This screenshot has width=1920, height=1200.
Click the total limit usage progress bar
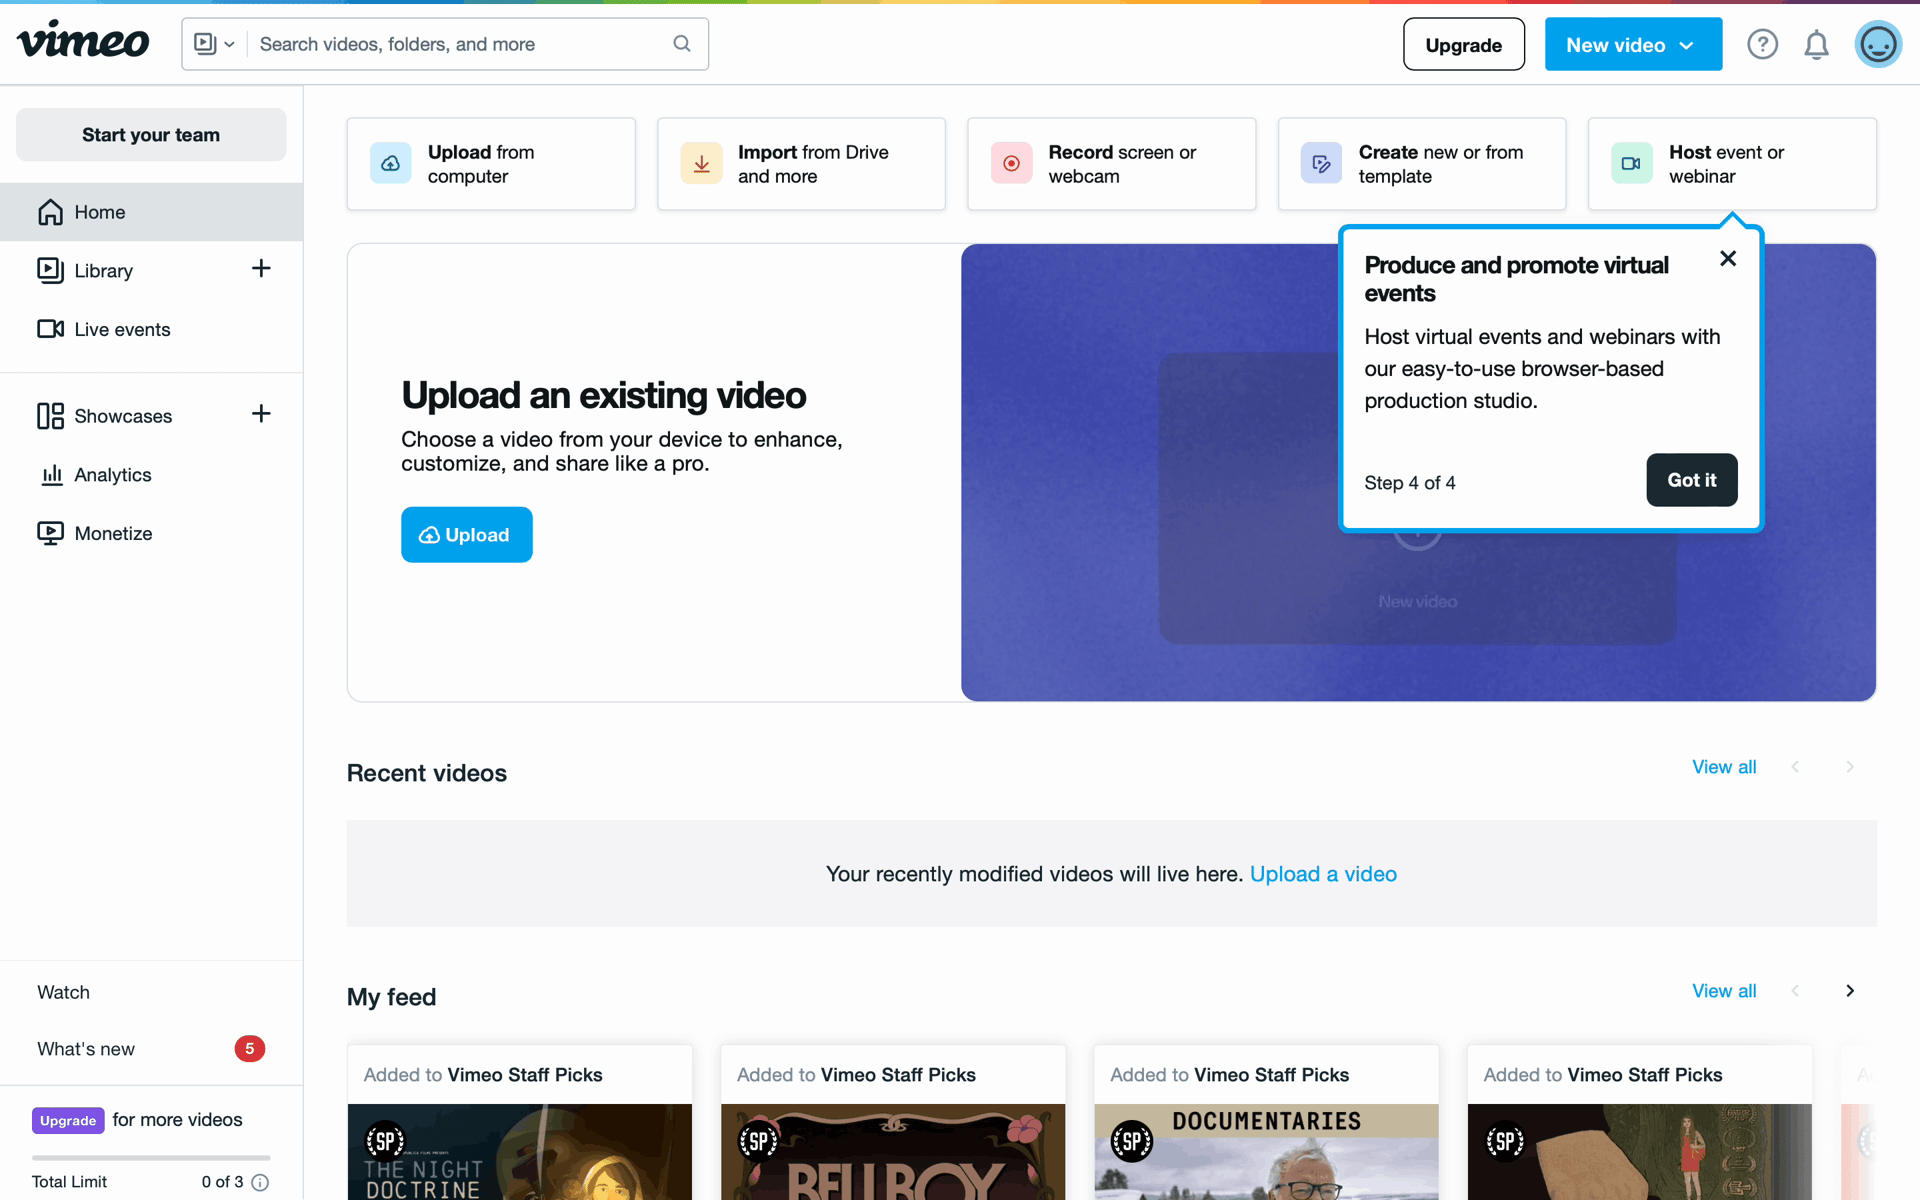pyautogui.click(x=151, y=1158)
